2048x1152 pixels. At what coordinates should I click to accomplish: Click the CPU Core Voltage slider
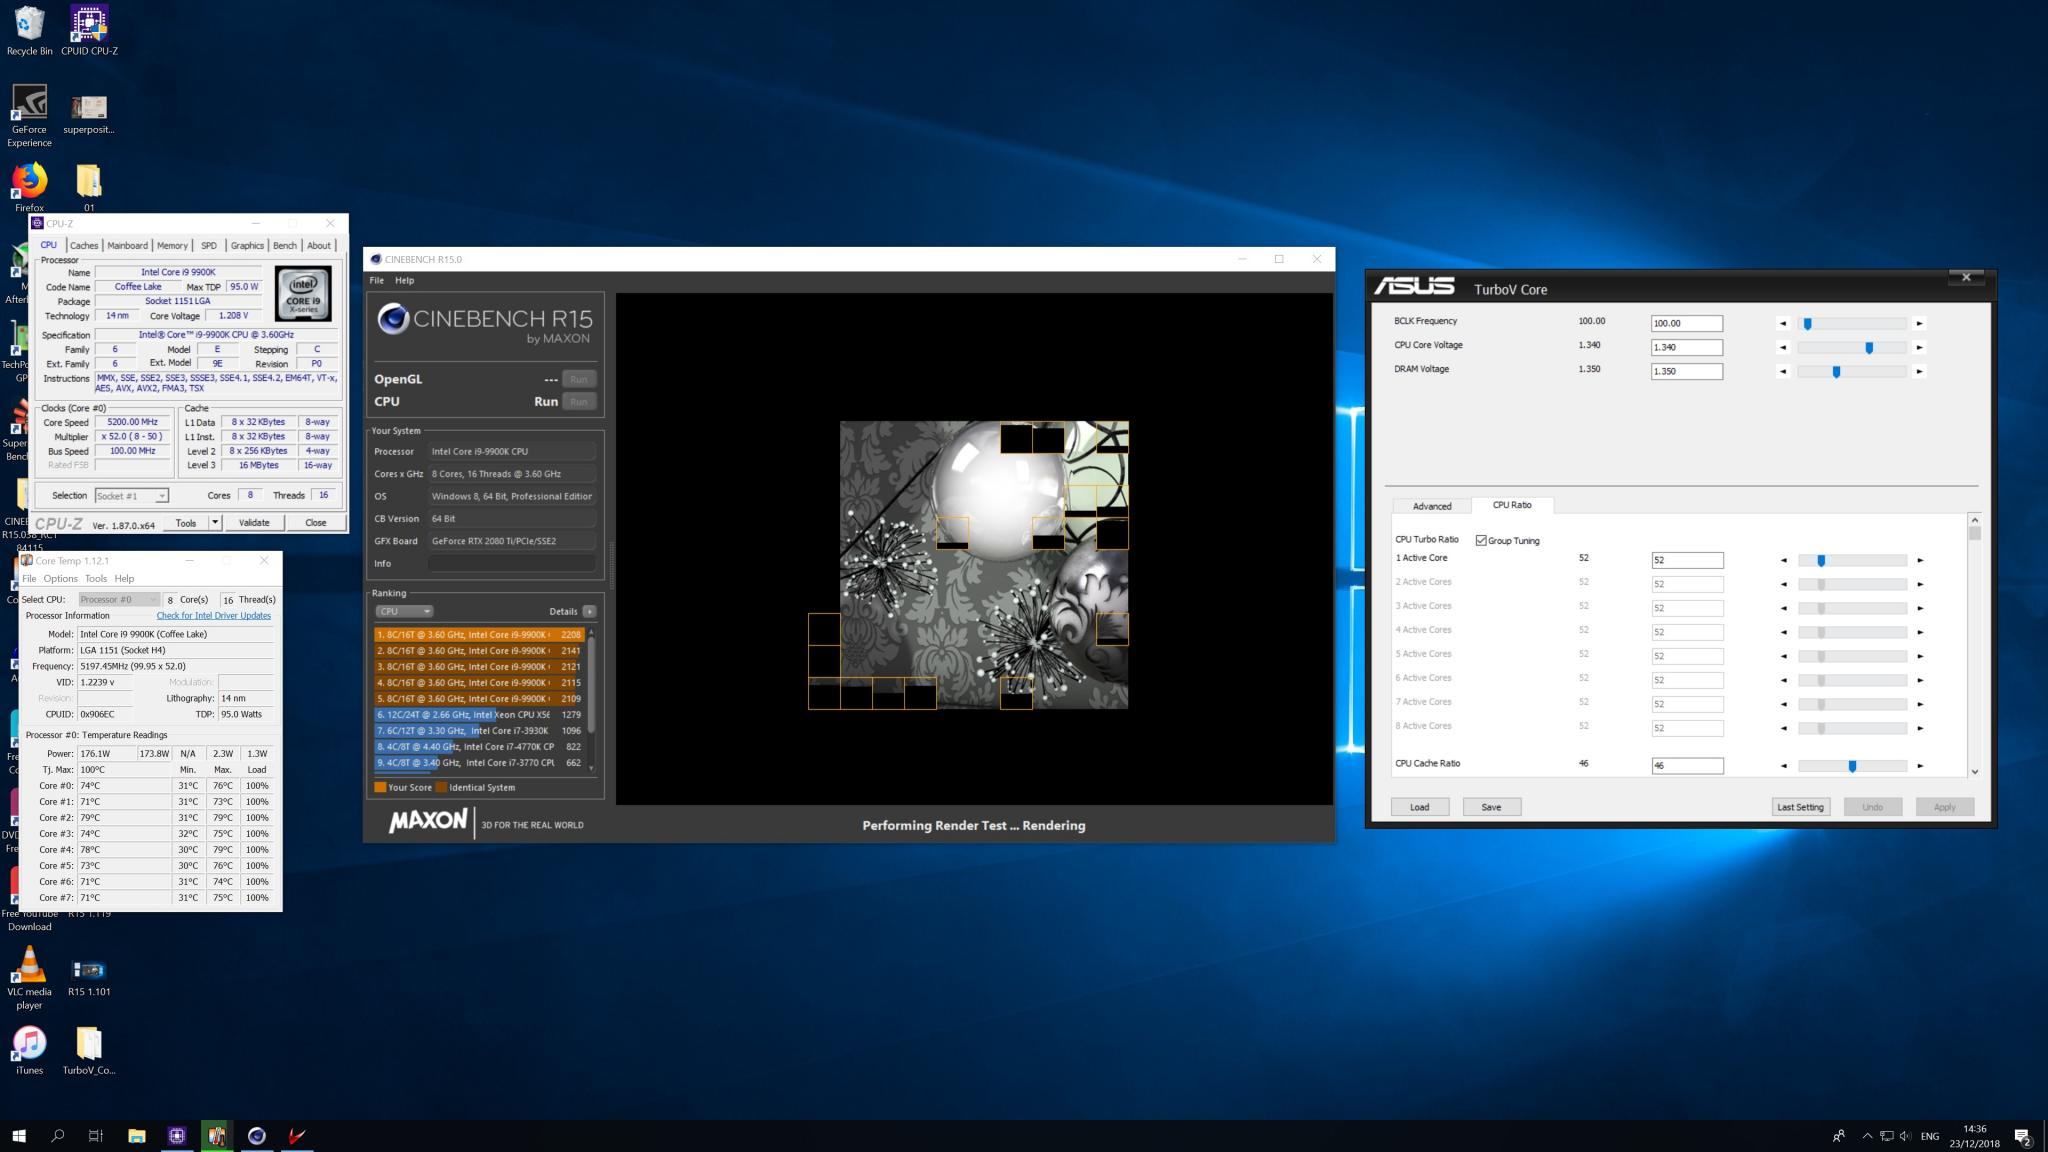[x=1851, y=347]
